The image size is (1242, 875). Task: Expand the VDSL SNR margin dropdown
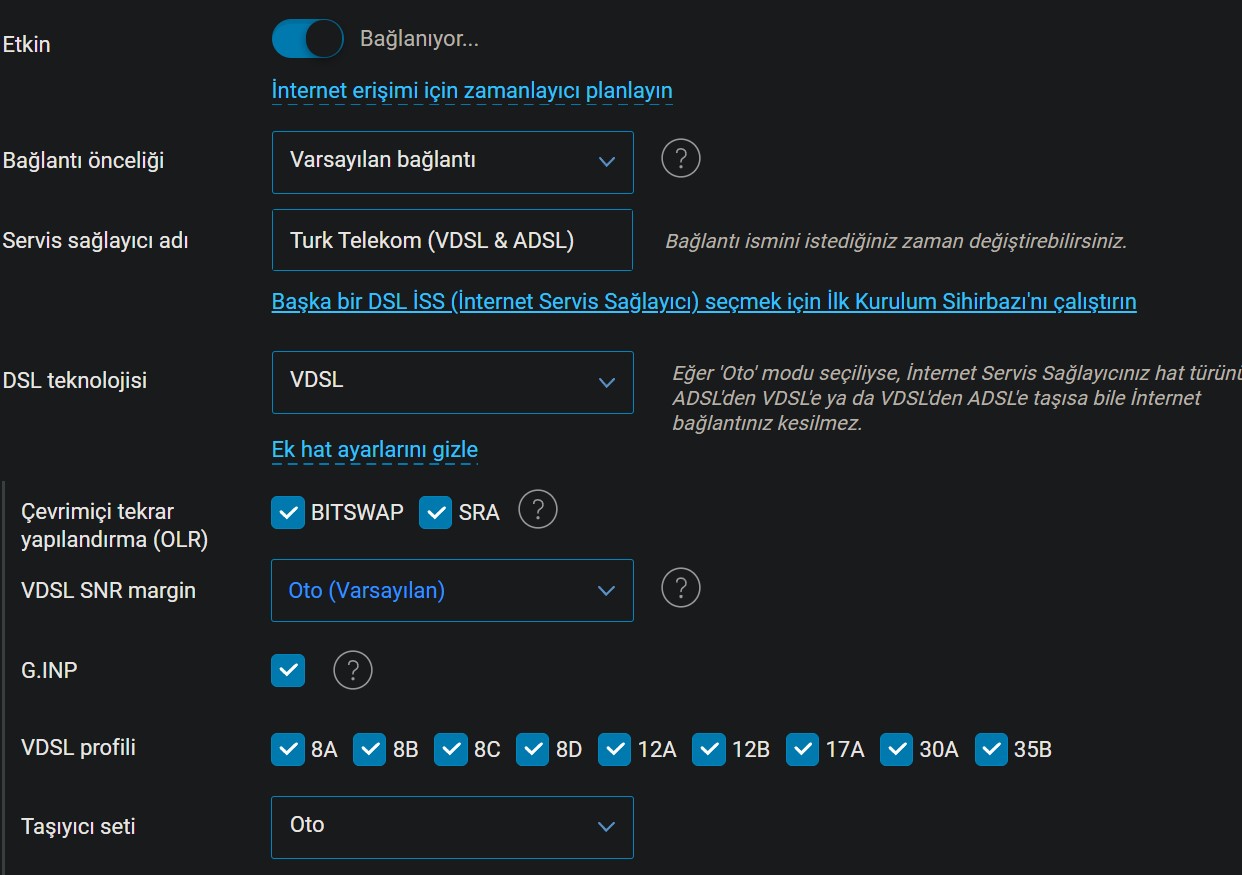(x=453, y=590)
